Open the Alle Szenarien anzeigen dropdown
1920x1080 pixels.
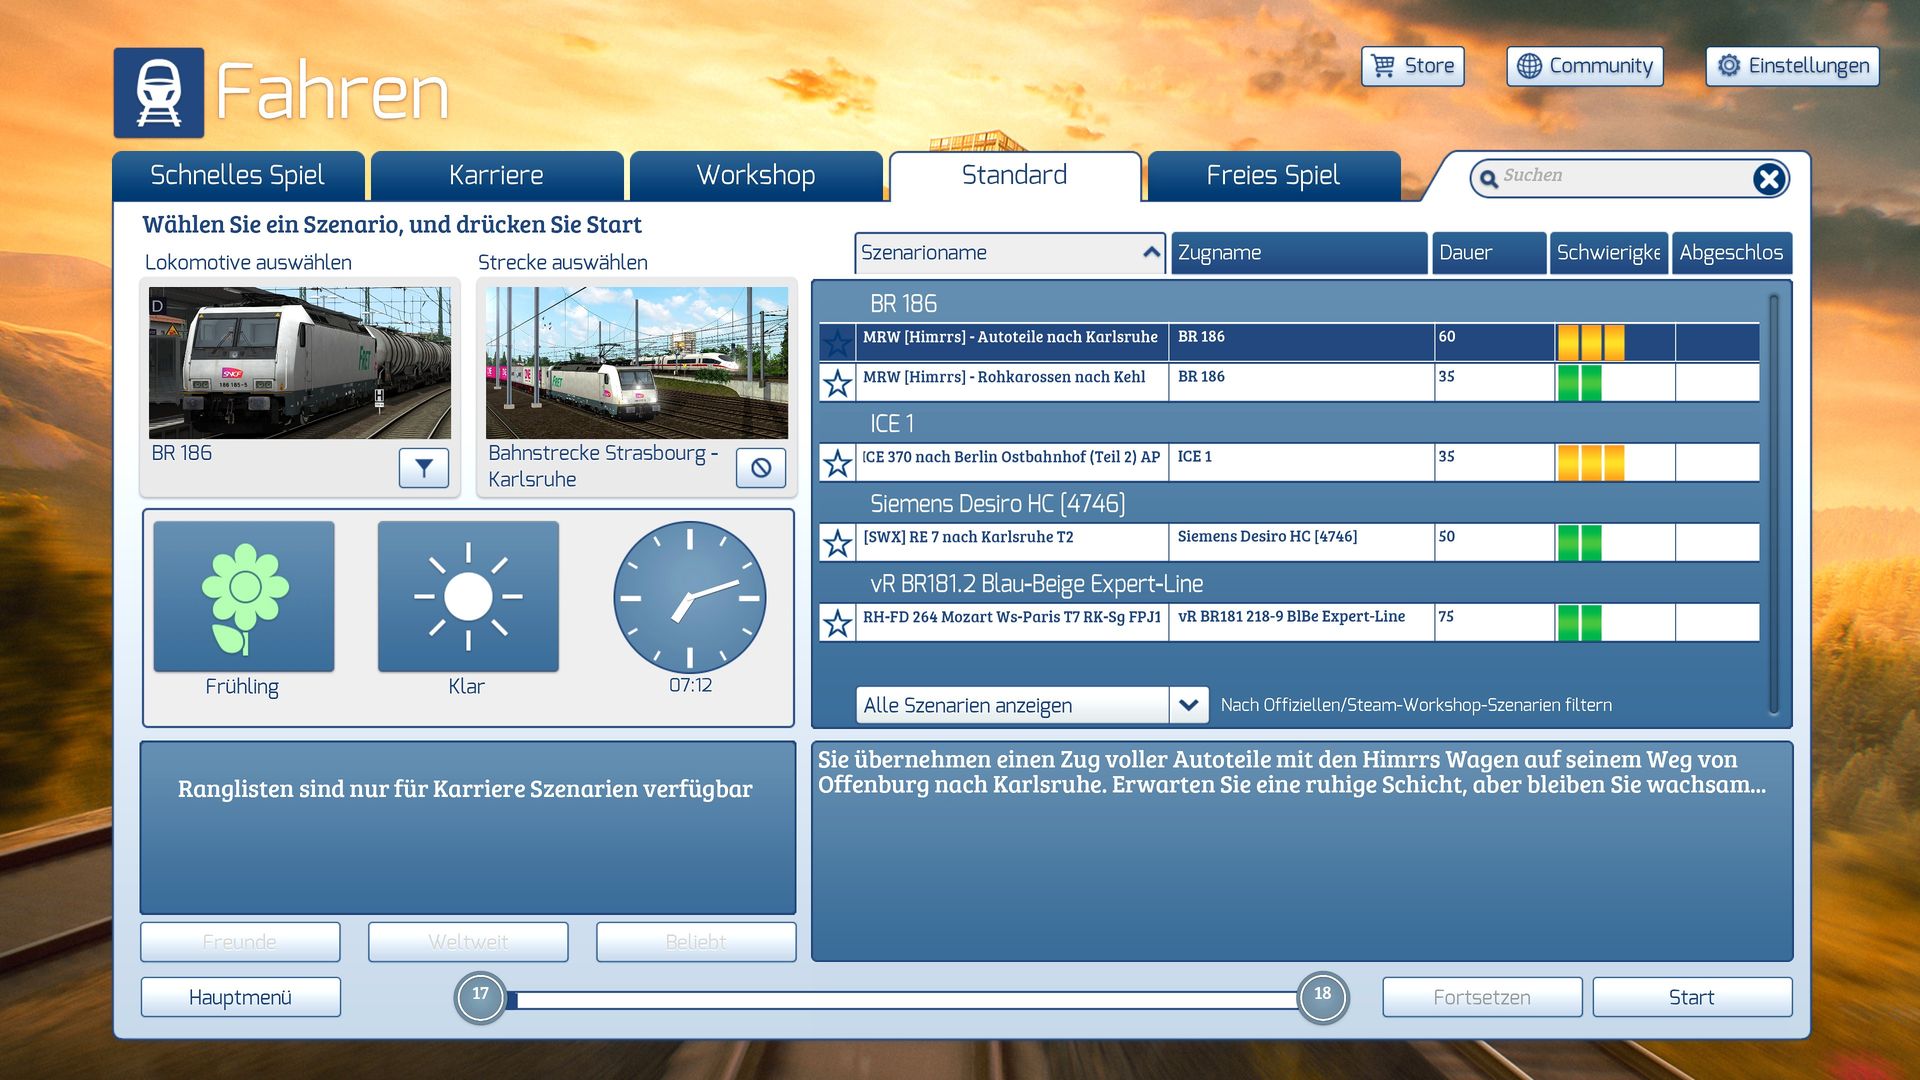click(1187, 705)
